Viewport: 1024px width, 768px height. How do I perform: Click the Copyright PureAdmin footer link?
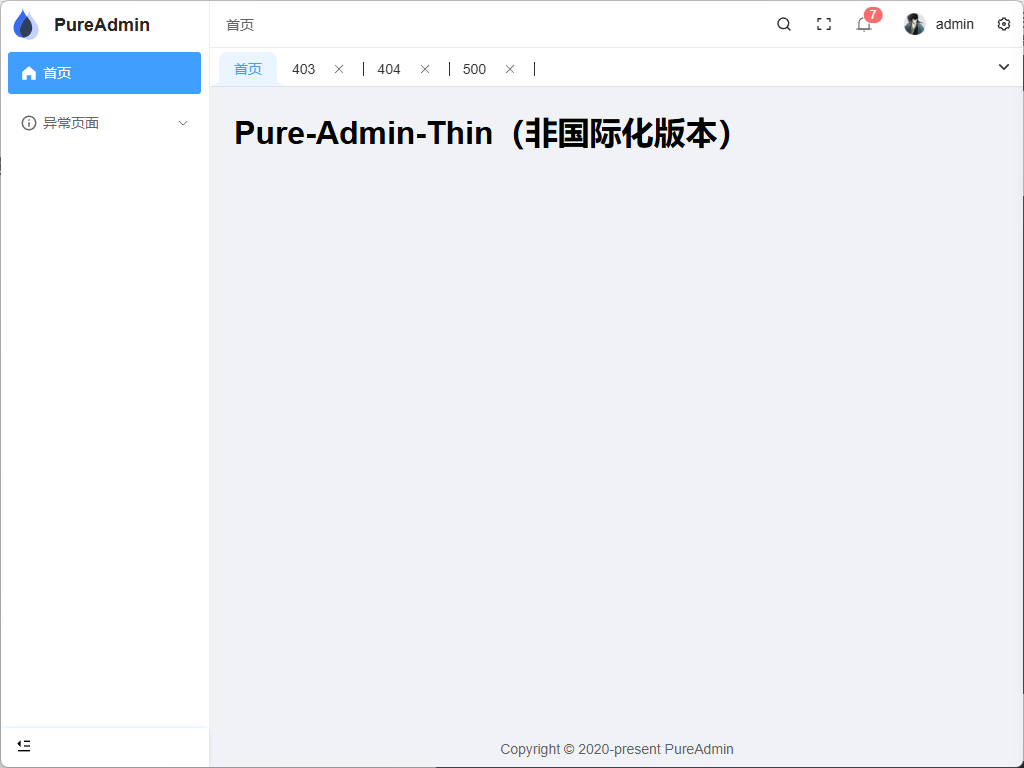[x=616, y=749]
